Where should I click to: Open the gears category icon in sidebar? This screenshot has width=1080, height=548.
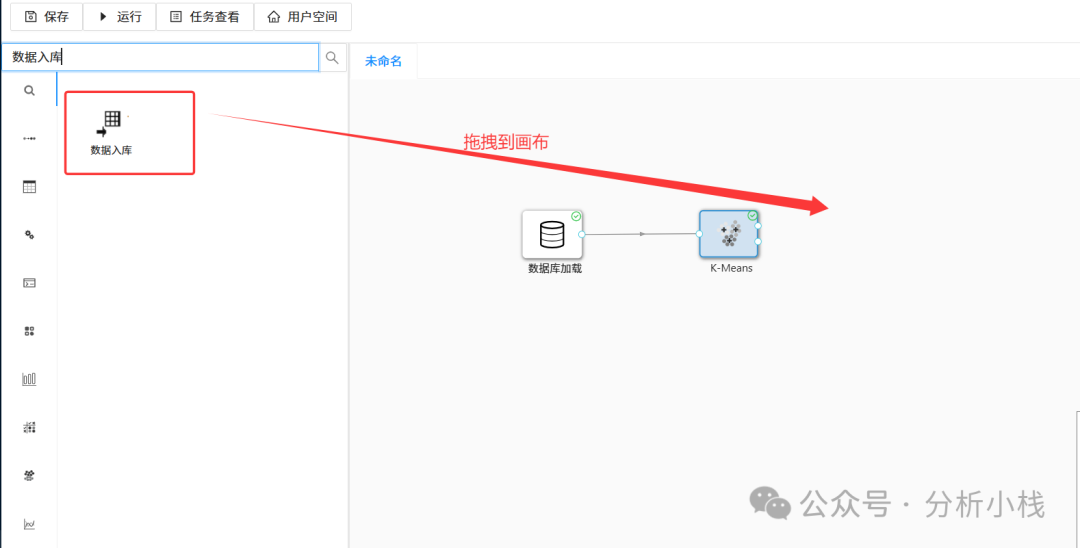pyautogui.click(x=29, y=235)
